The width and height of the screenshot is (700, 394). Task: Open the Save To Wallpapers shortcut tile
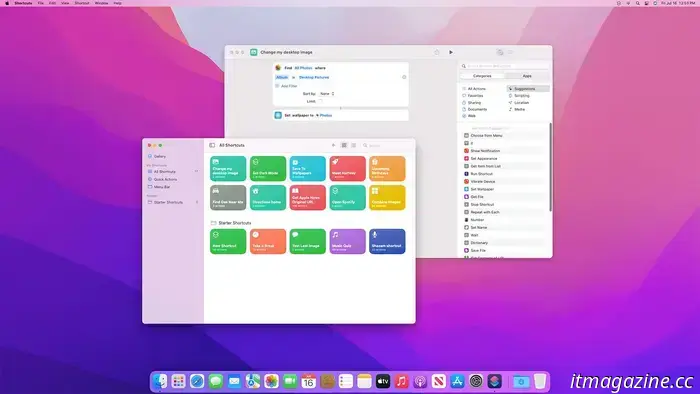click(308, 169)
